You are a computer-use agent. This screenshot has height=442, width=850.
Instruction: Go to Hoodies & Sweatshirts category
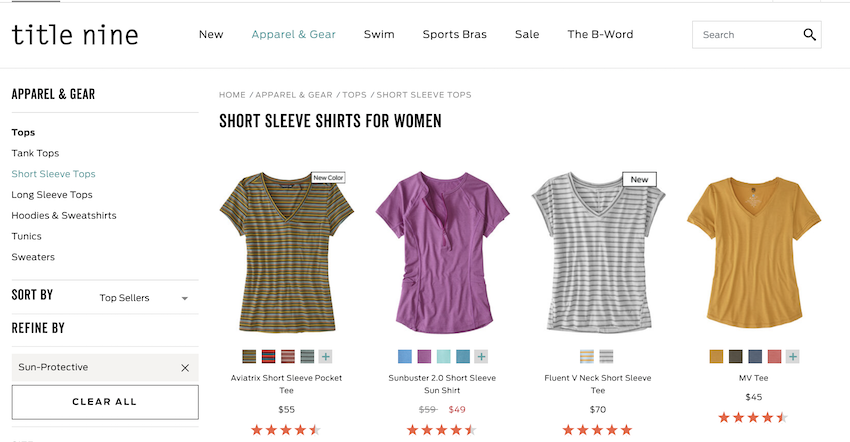tap(64, 215)
